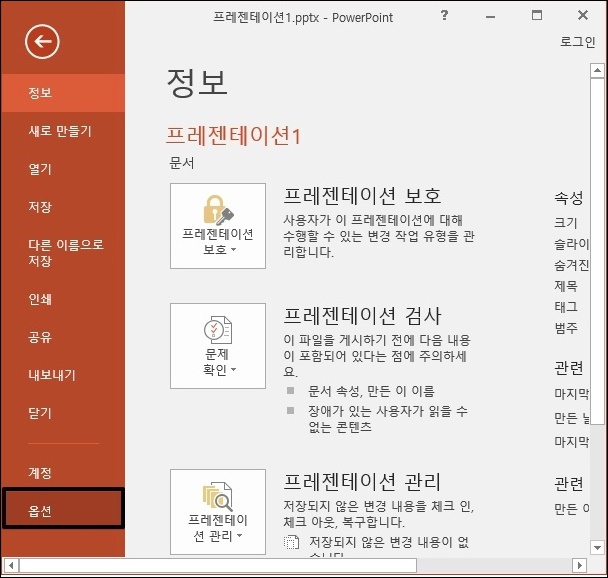Screen dimensions: 608x578
Task: Click the 문서 속성, 만든 이 이름 line
Action: click(371, 391)
